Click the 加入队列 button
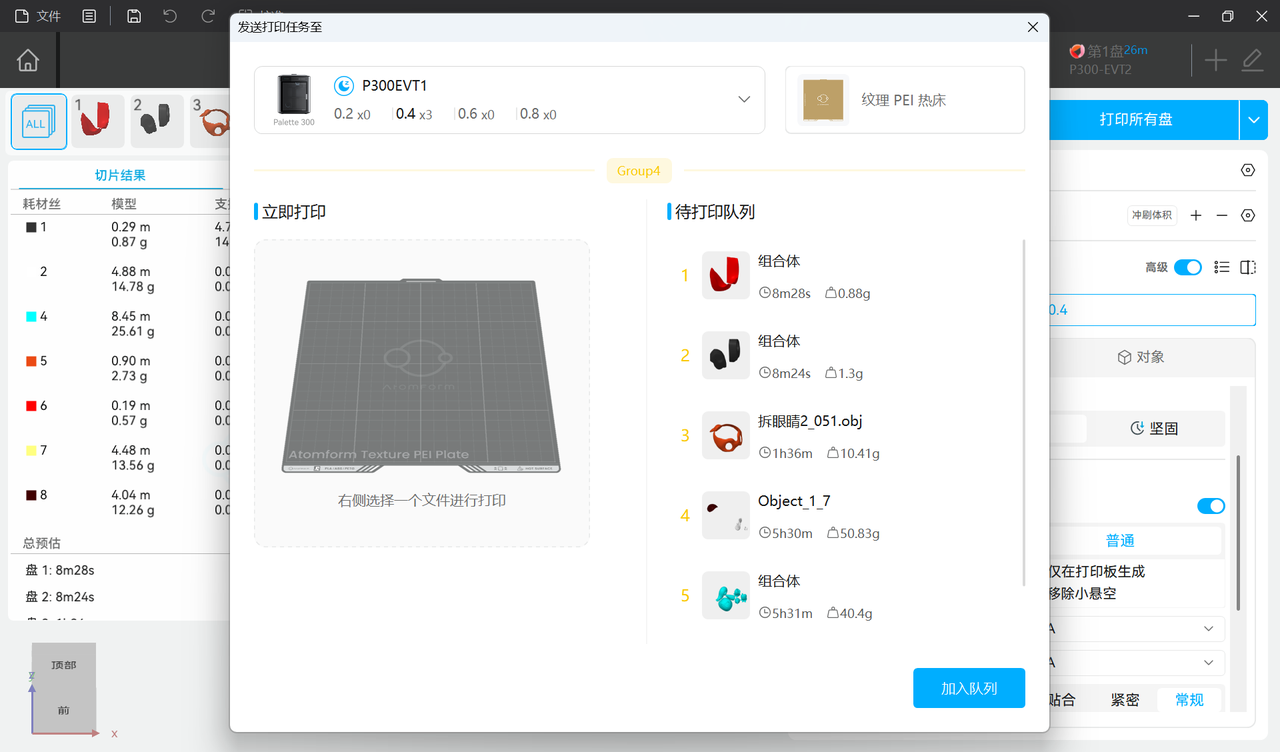 969,688
